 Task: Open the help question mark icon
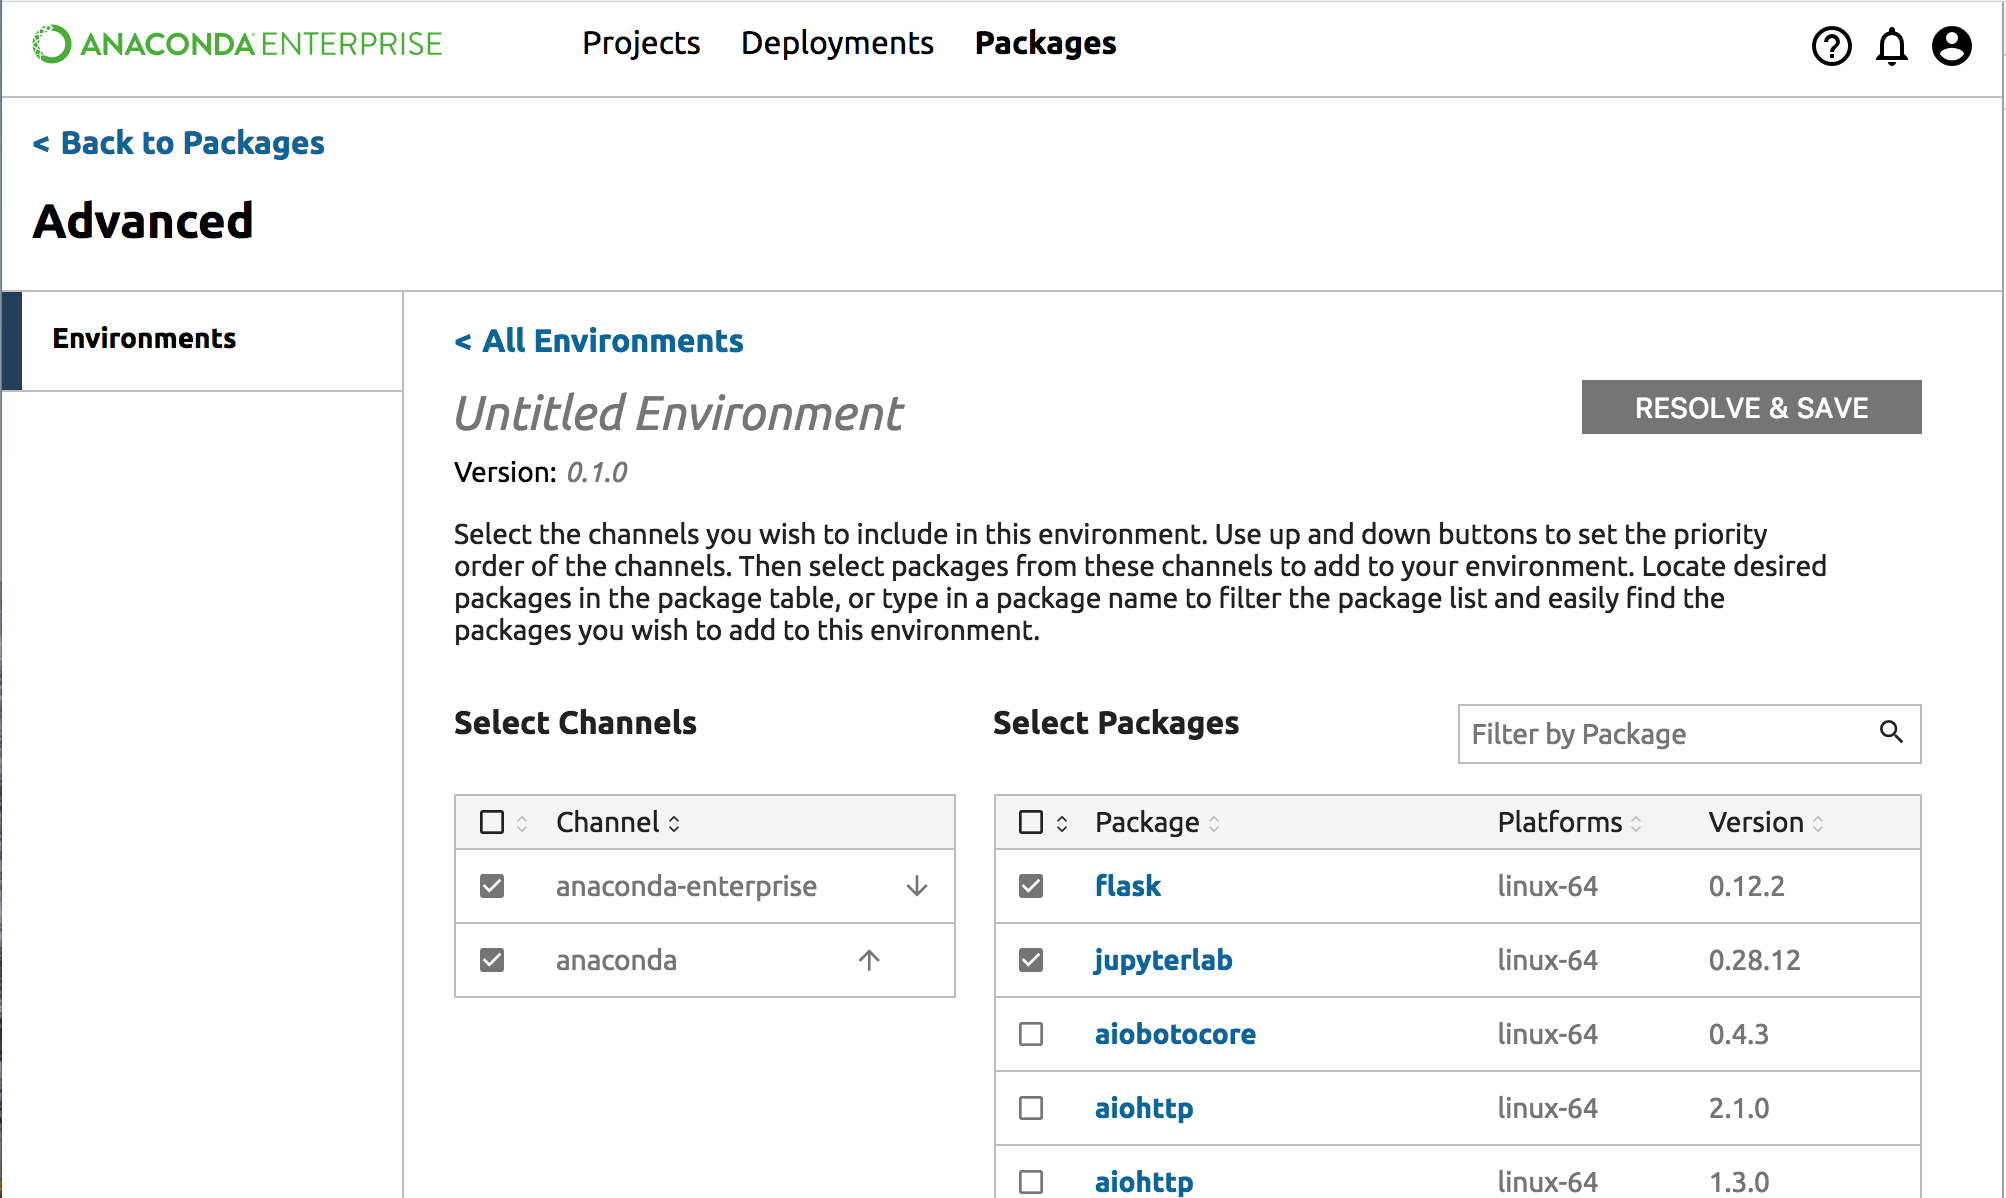pyautogui.click(x=1831, y=46)
